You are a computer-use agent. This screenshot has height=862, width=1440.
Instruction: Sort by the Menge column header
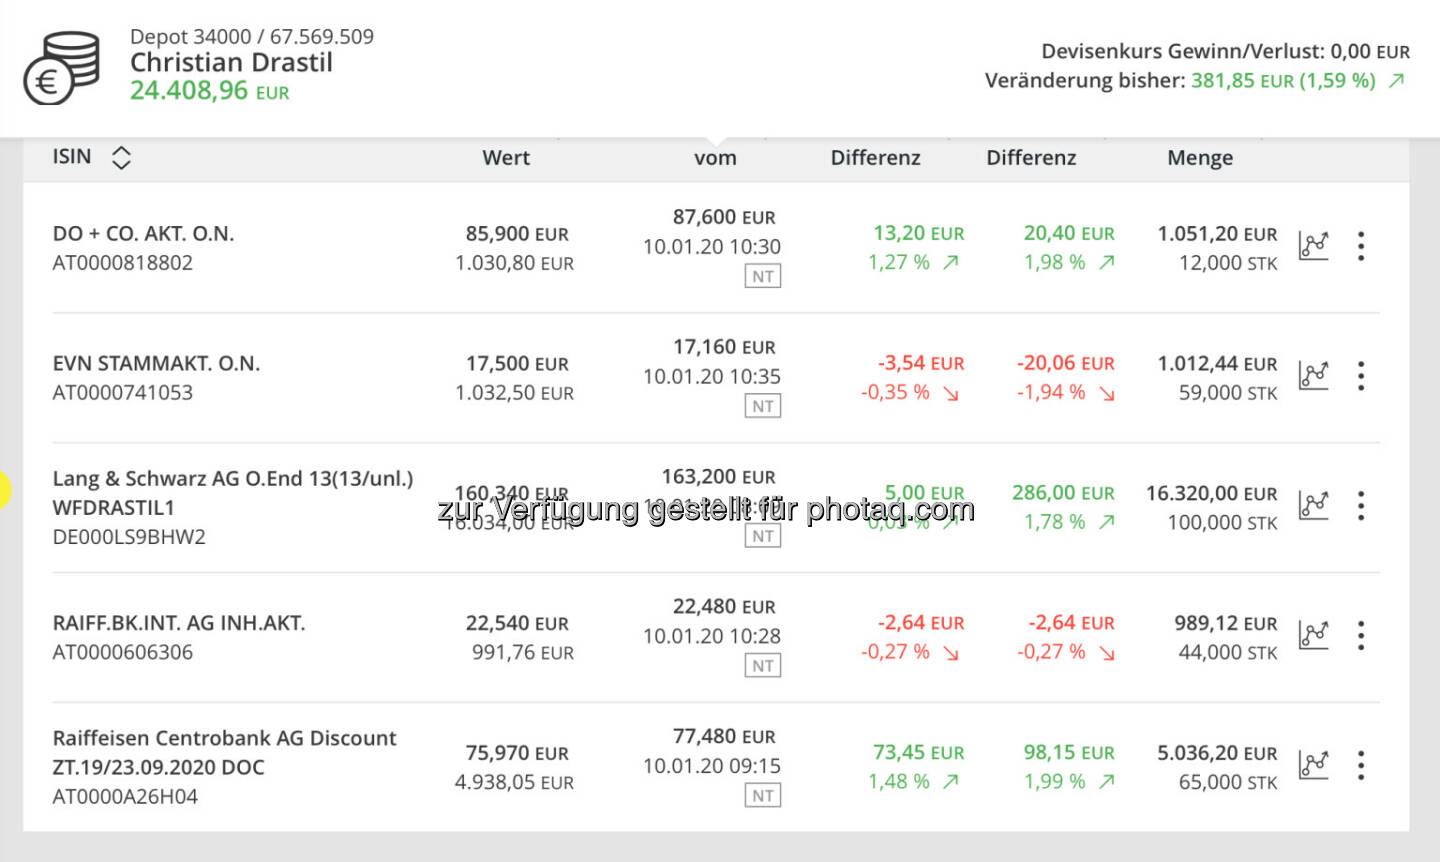click(x=1200, y=158)
